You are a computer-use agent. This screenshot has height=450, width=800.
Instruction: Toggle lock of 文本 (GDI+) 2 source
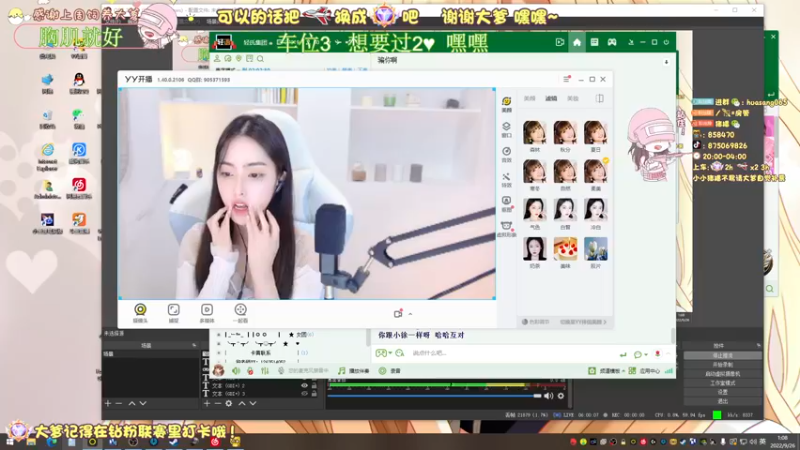[314, 386]
